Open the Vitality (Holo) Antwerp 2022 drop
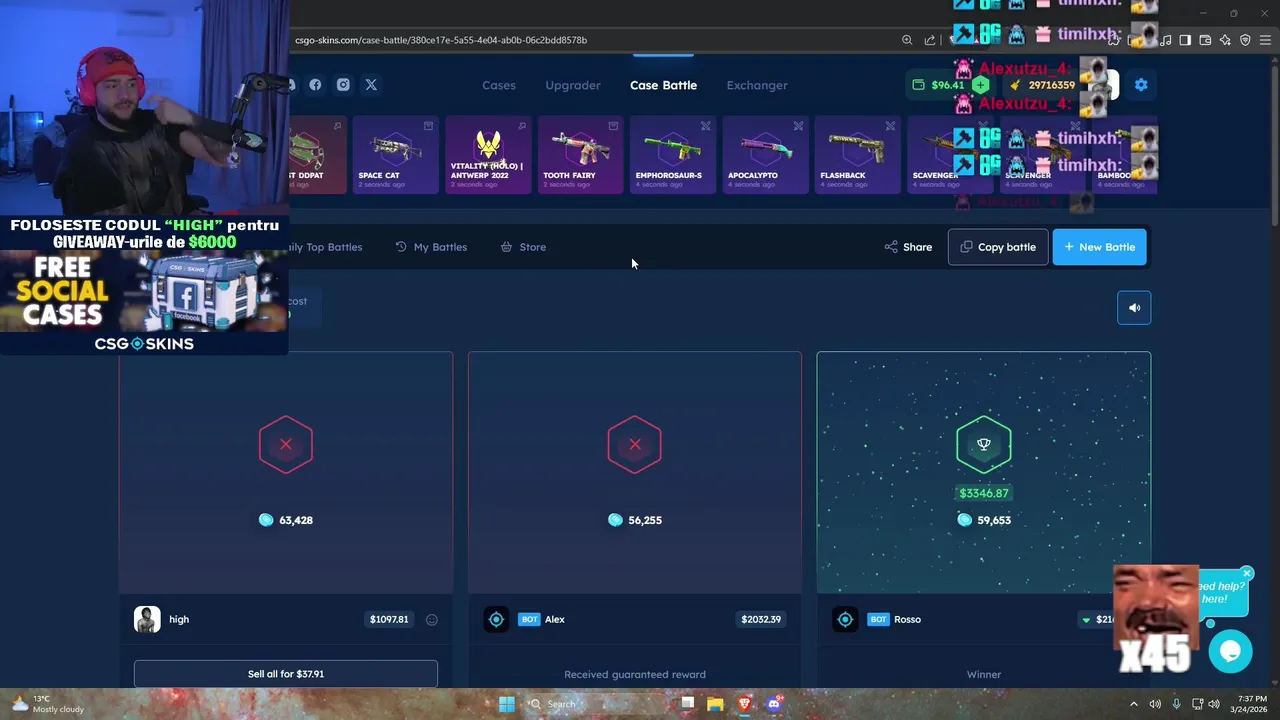1280x720 pixels. tap(488, 154)
